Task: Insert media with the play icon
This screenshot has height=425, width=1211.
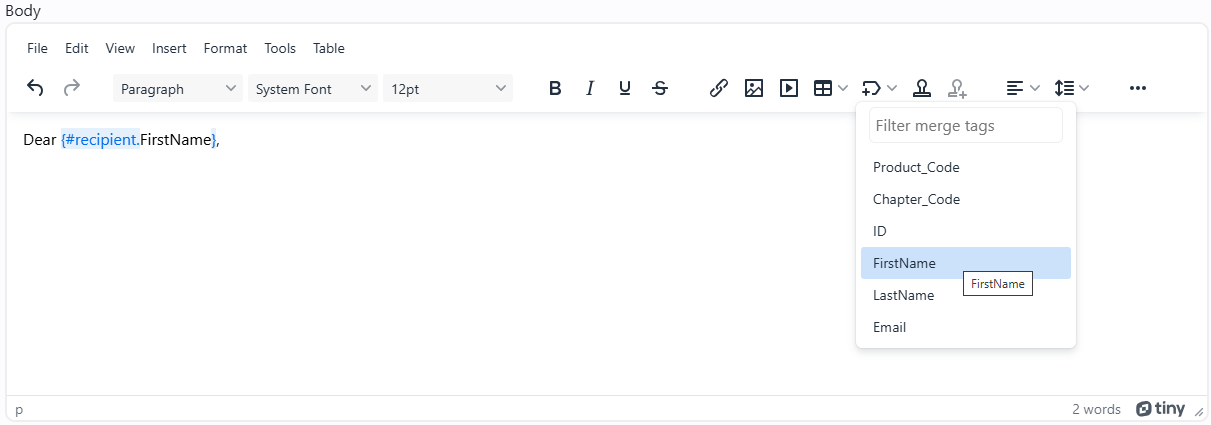Action: (x=789, y=88)
